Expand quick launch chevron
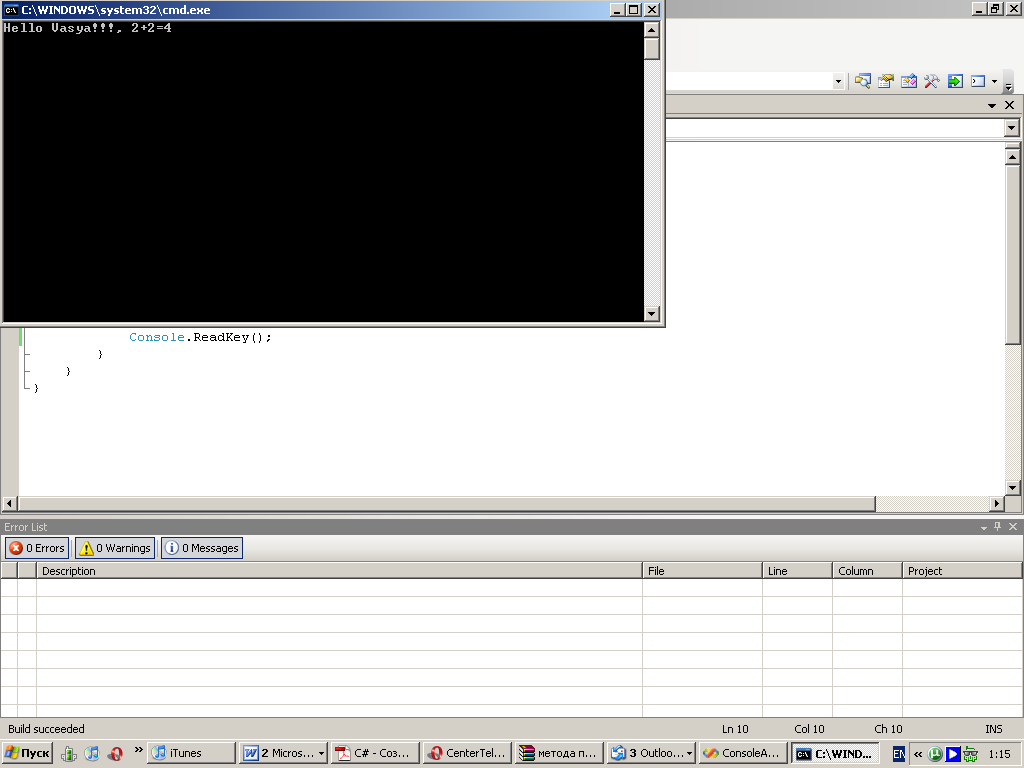1024x768 pixels. pyautogui.click(x=138, y=749)
